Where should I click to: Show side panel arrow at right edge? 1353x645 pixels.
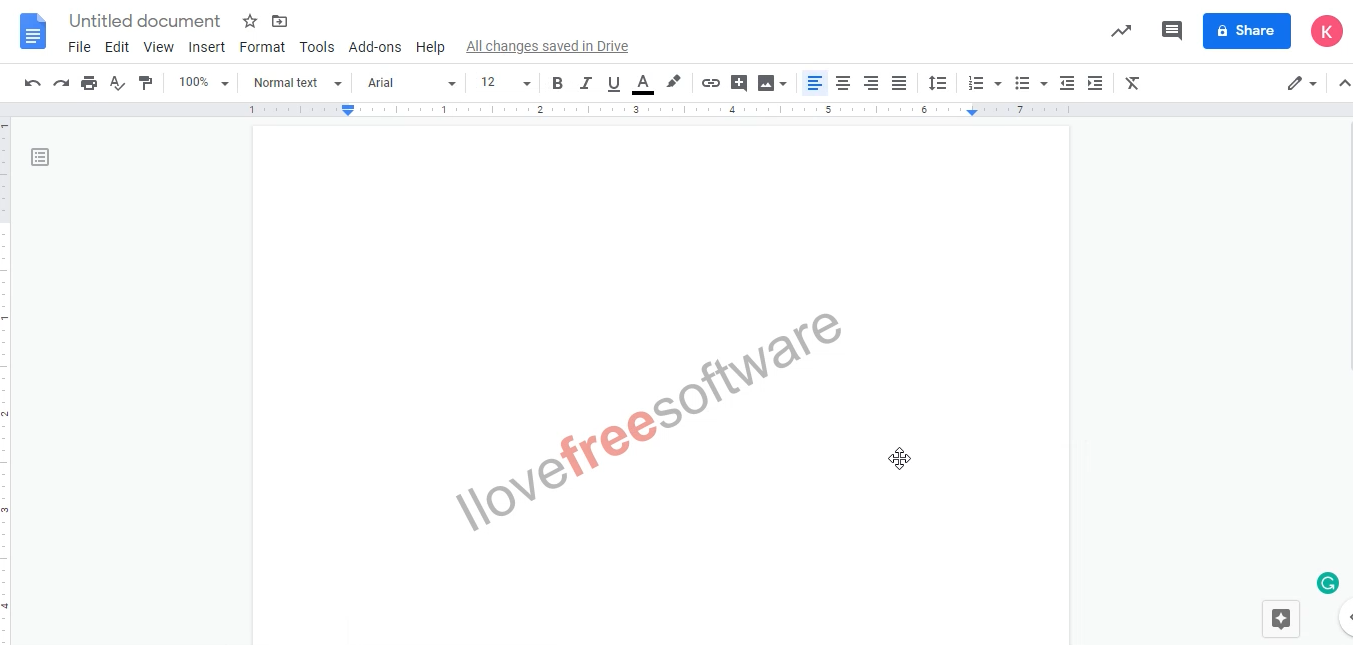tap(1346, 617)
